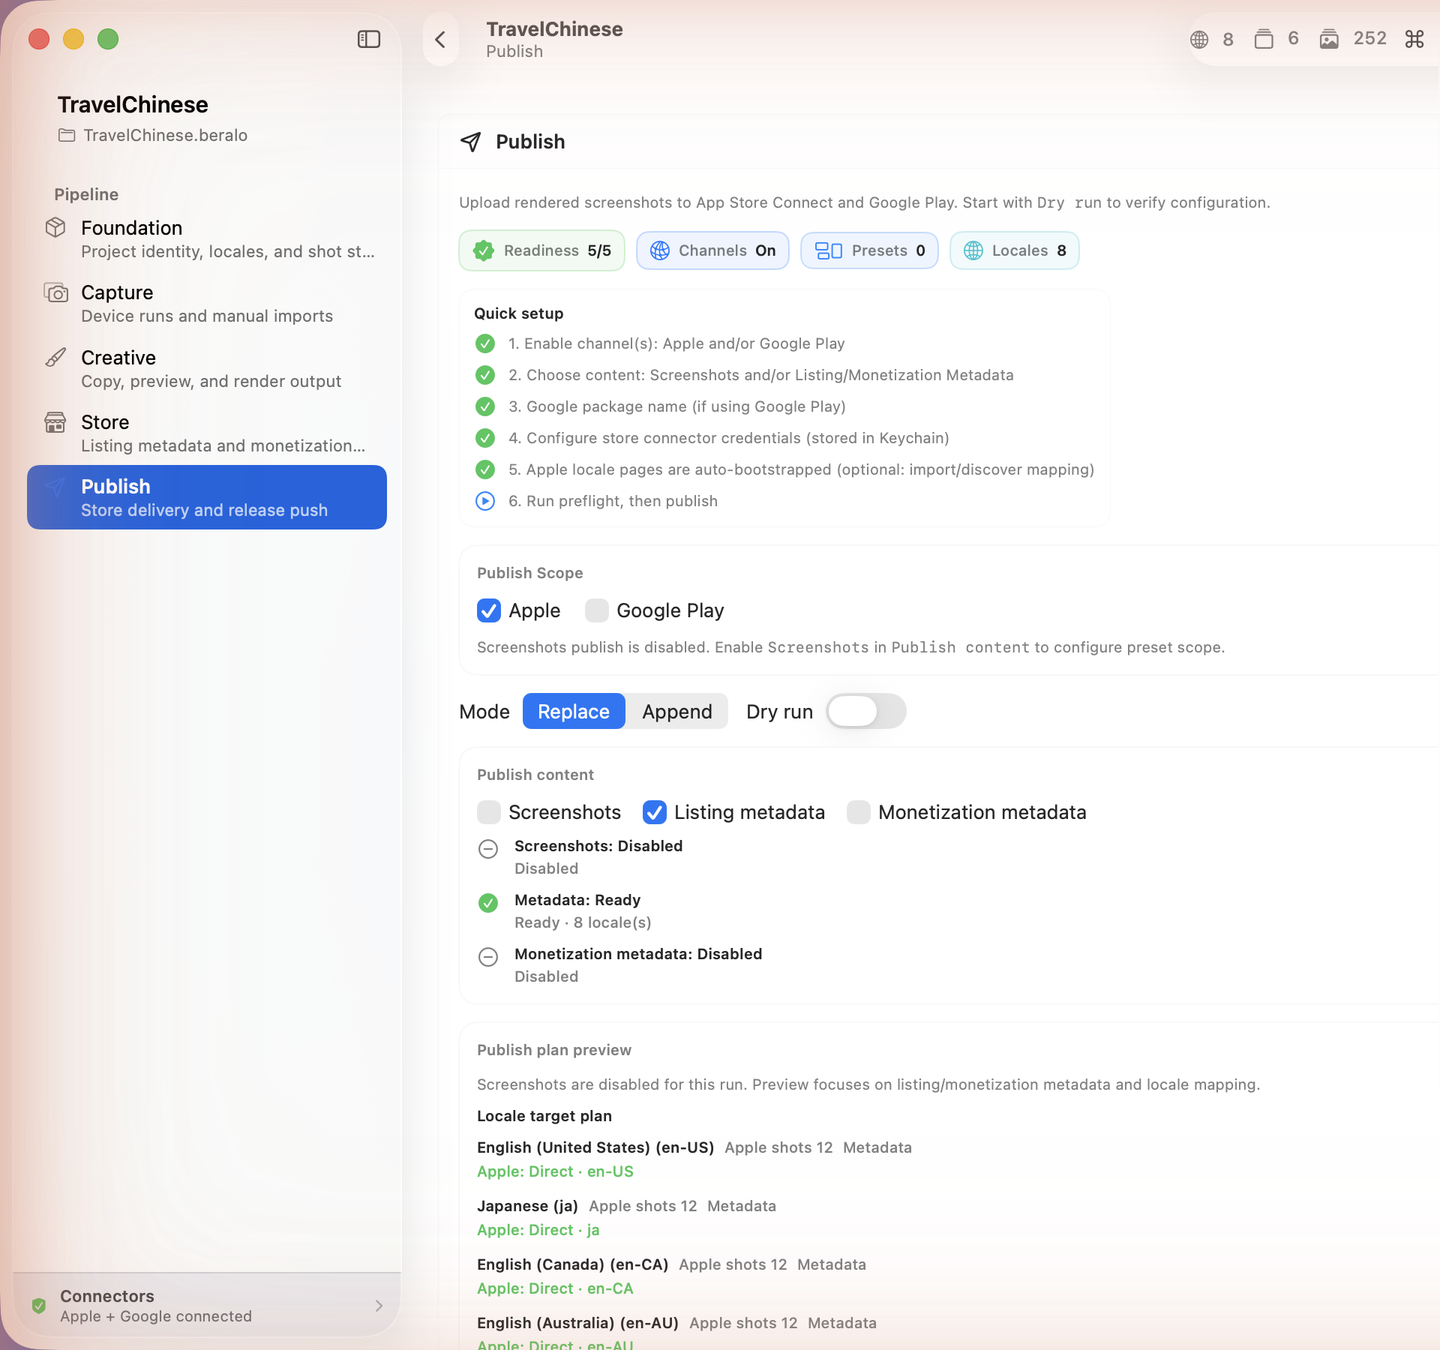This screenshot has width=1440, height=1350.
Task: Click the Connectors shield icon
Action: coord(39,1305)
